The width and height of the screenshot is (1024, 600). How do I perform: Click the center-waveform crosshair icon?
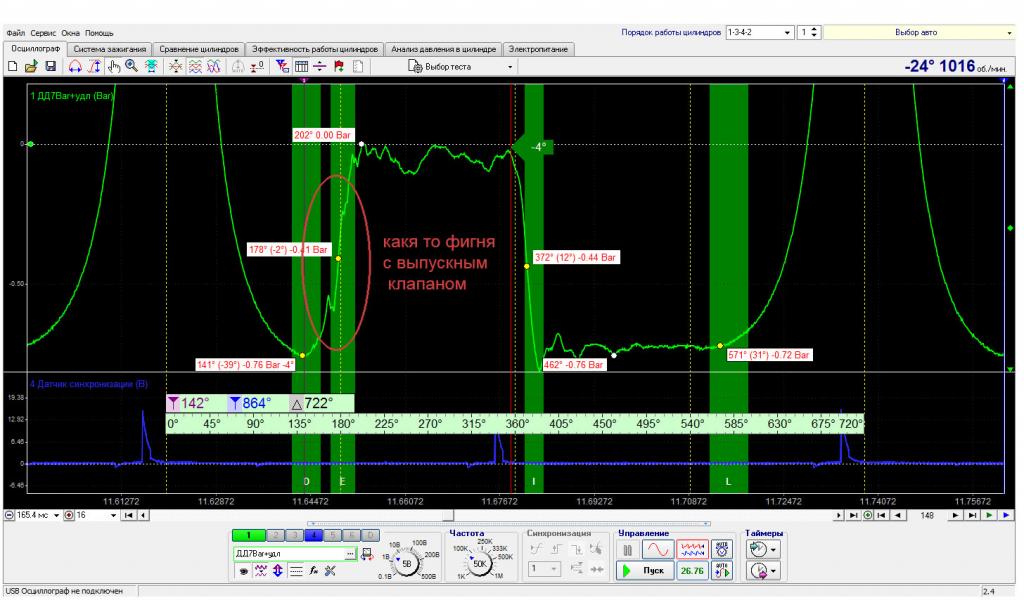[x=176, y=67]
